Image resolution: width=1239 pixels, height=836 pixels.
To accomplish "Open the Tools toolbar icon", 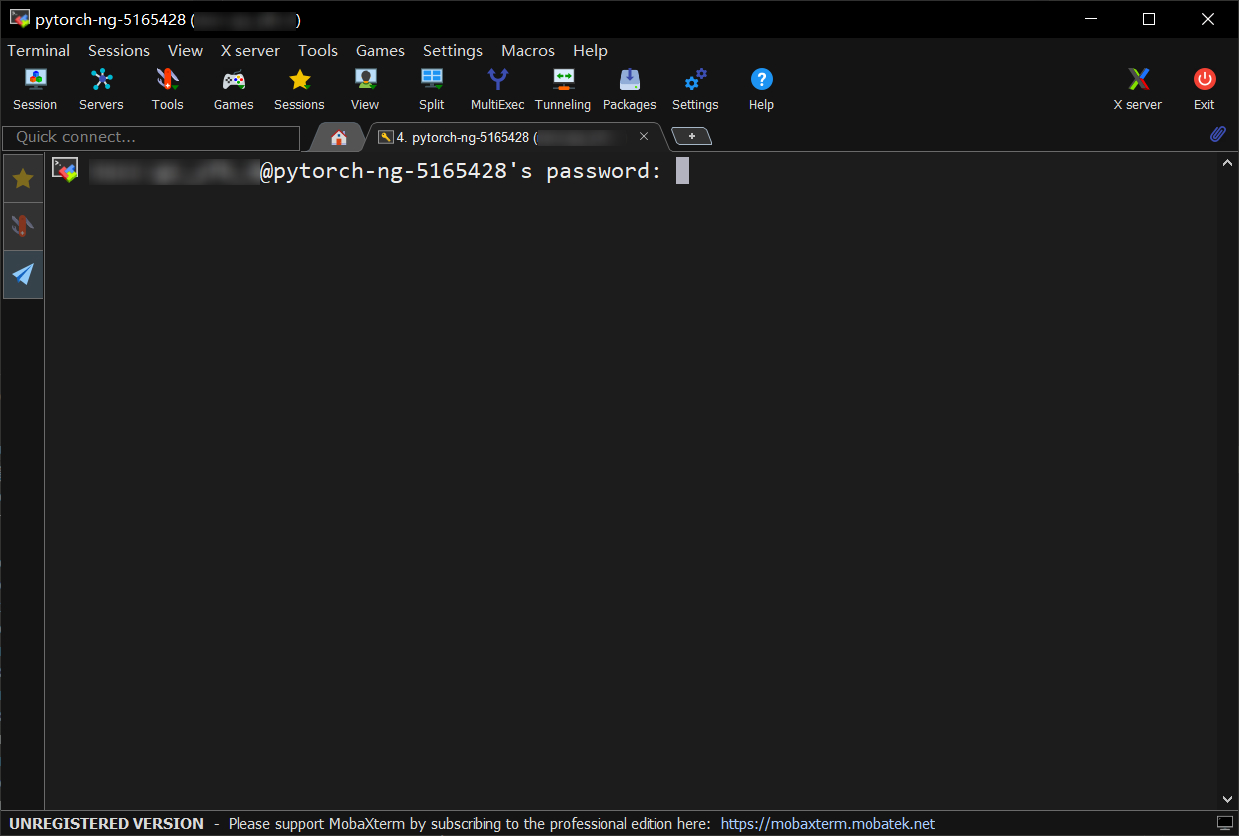I will 167,89.
